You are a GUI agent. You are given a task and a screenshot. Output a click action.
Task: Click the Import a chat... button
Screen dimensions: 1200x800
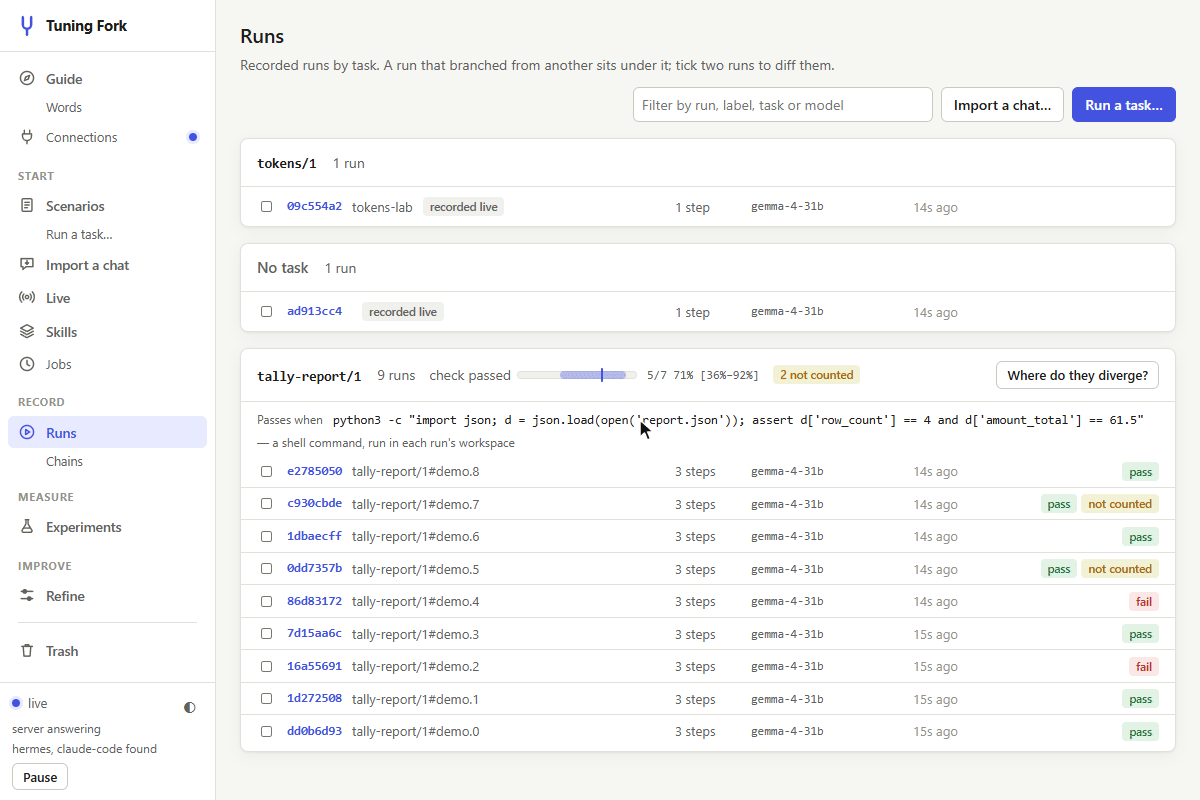pyautogui.click(x=1002, y=105)
